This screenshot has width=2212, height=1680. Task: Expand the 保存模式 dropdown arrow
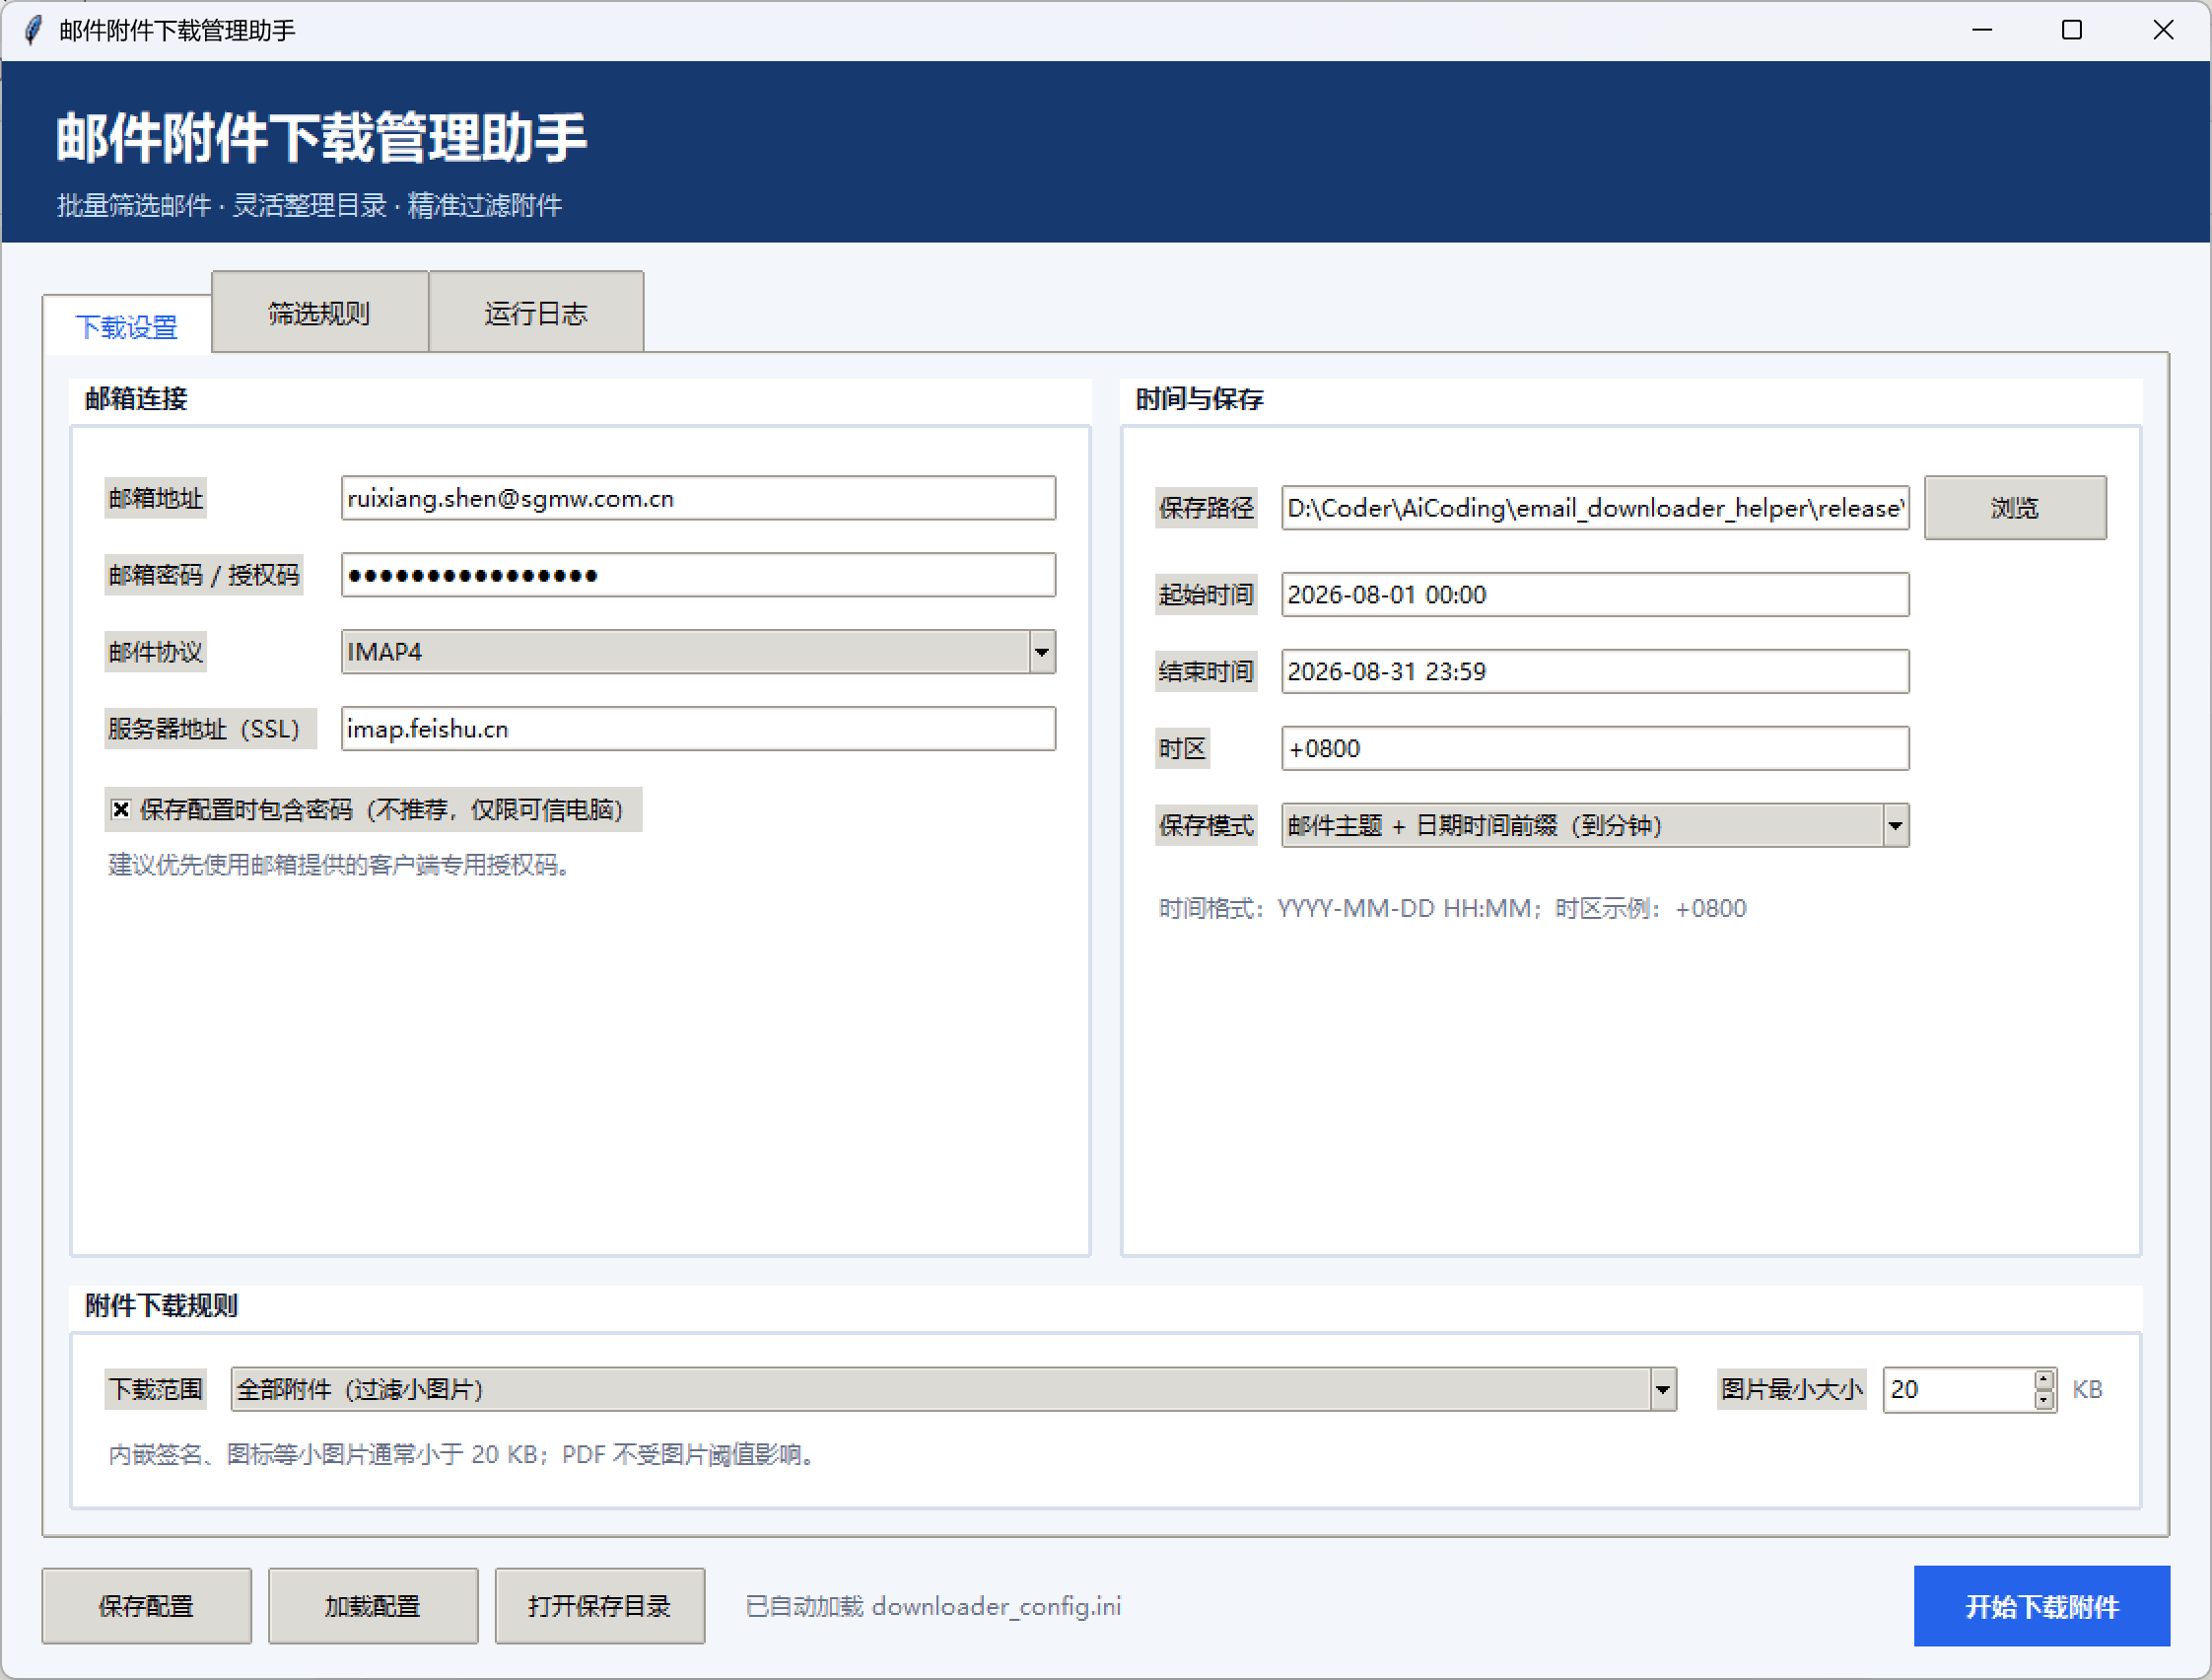click(1896, 826)
